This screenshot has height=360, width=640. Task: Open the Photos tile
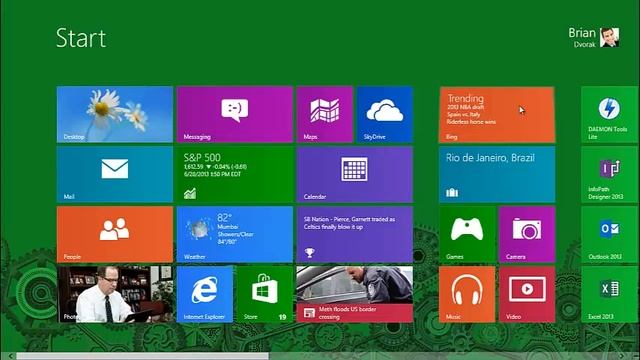click(115, 294)
